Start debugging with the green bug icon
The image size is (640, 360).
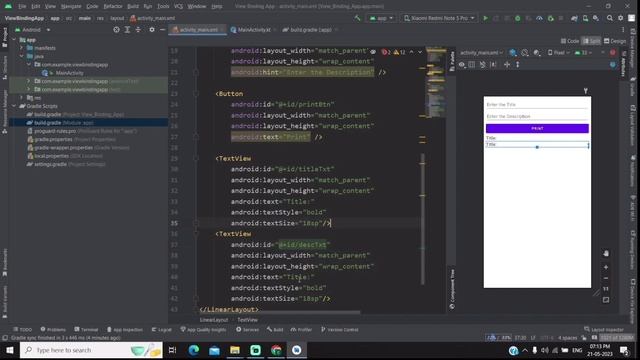pyautogui.click(x=518, y=18)
